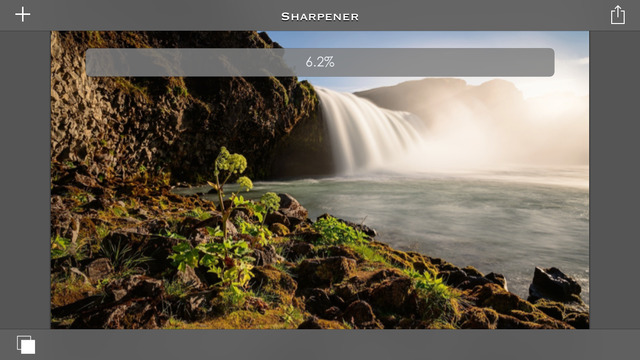
Task: Tap the dark boulder in the water
Action: (x=554, y=285)
